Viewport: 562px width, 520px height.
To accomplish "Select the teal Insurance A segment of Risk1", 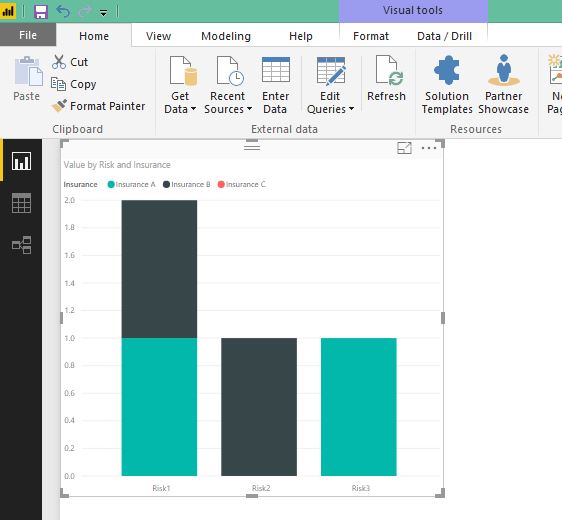I will click(159, 407).
